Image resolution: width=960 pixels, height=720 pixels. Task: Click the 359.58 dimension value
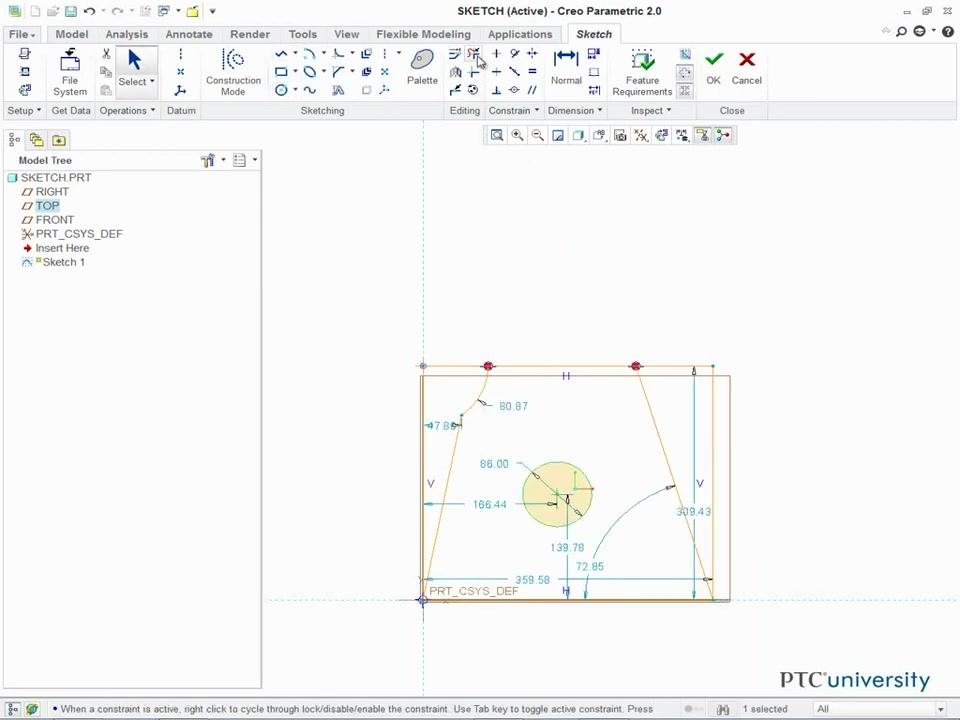[x=532, y=579]
